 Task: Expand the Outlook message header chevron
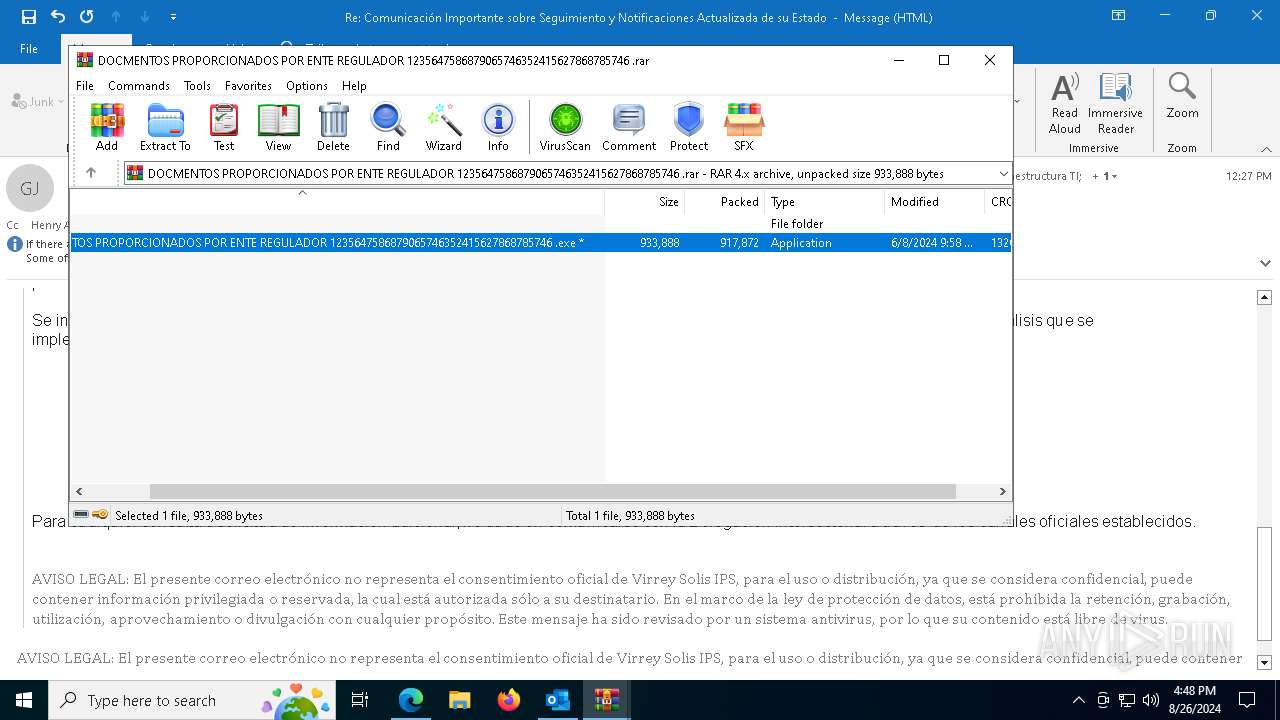click(1265, 262)
